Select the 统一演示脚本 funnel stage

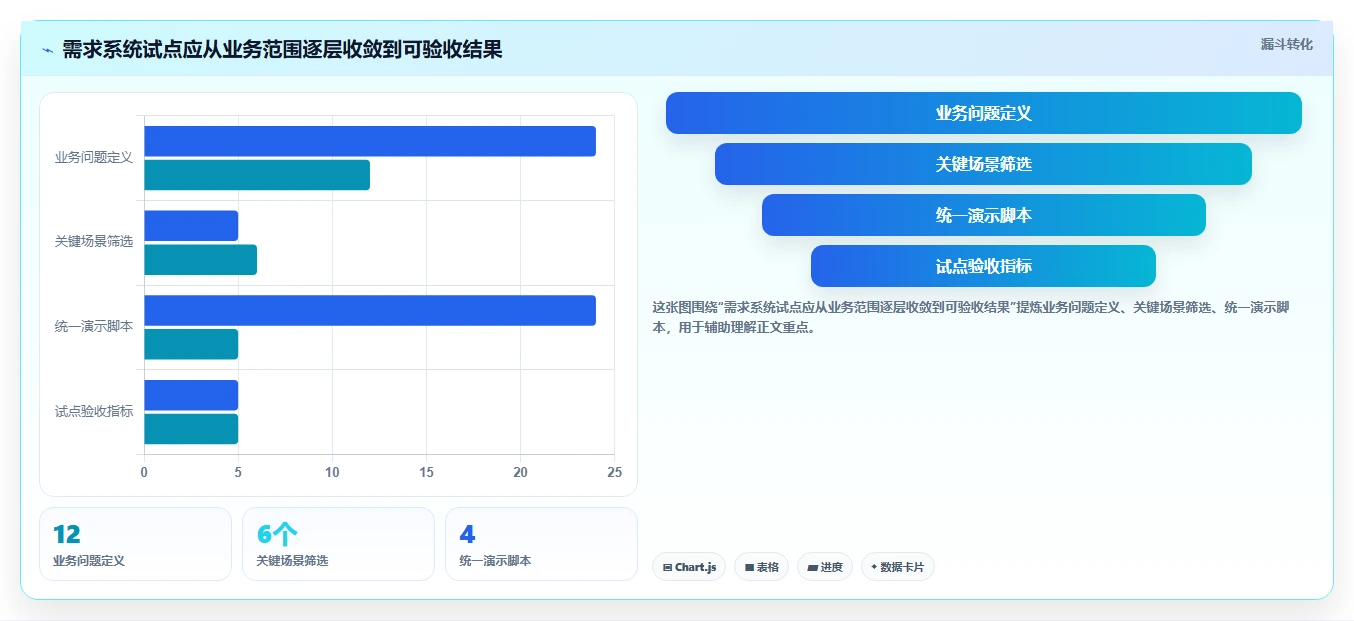pos(984,215)
